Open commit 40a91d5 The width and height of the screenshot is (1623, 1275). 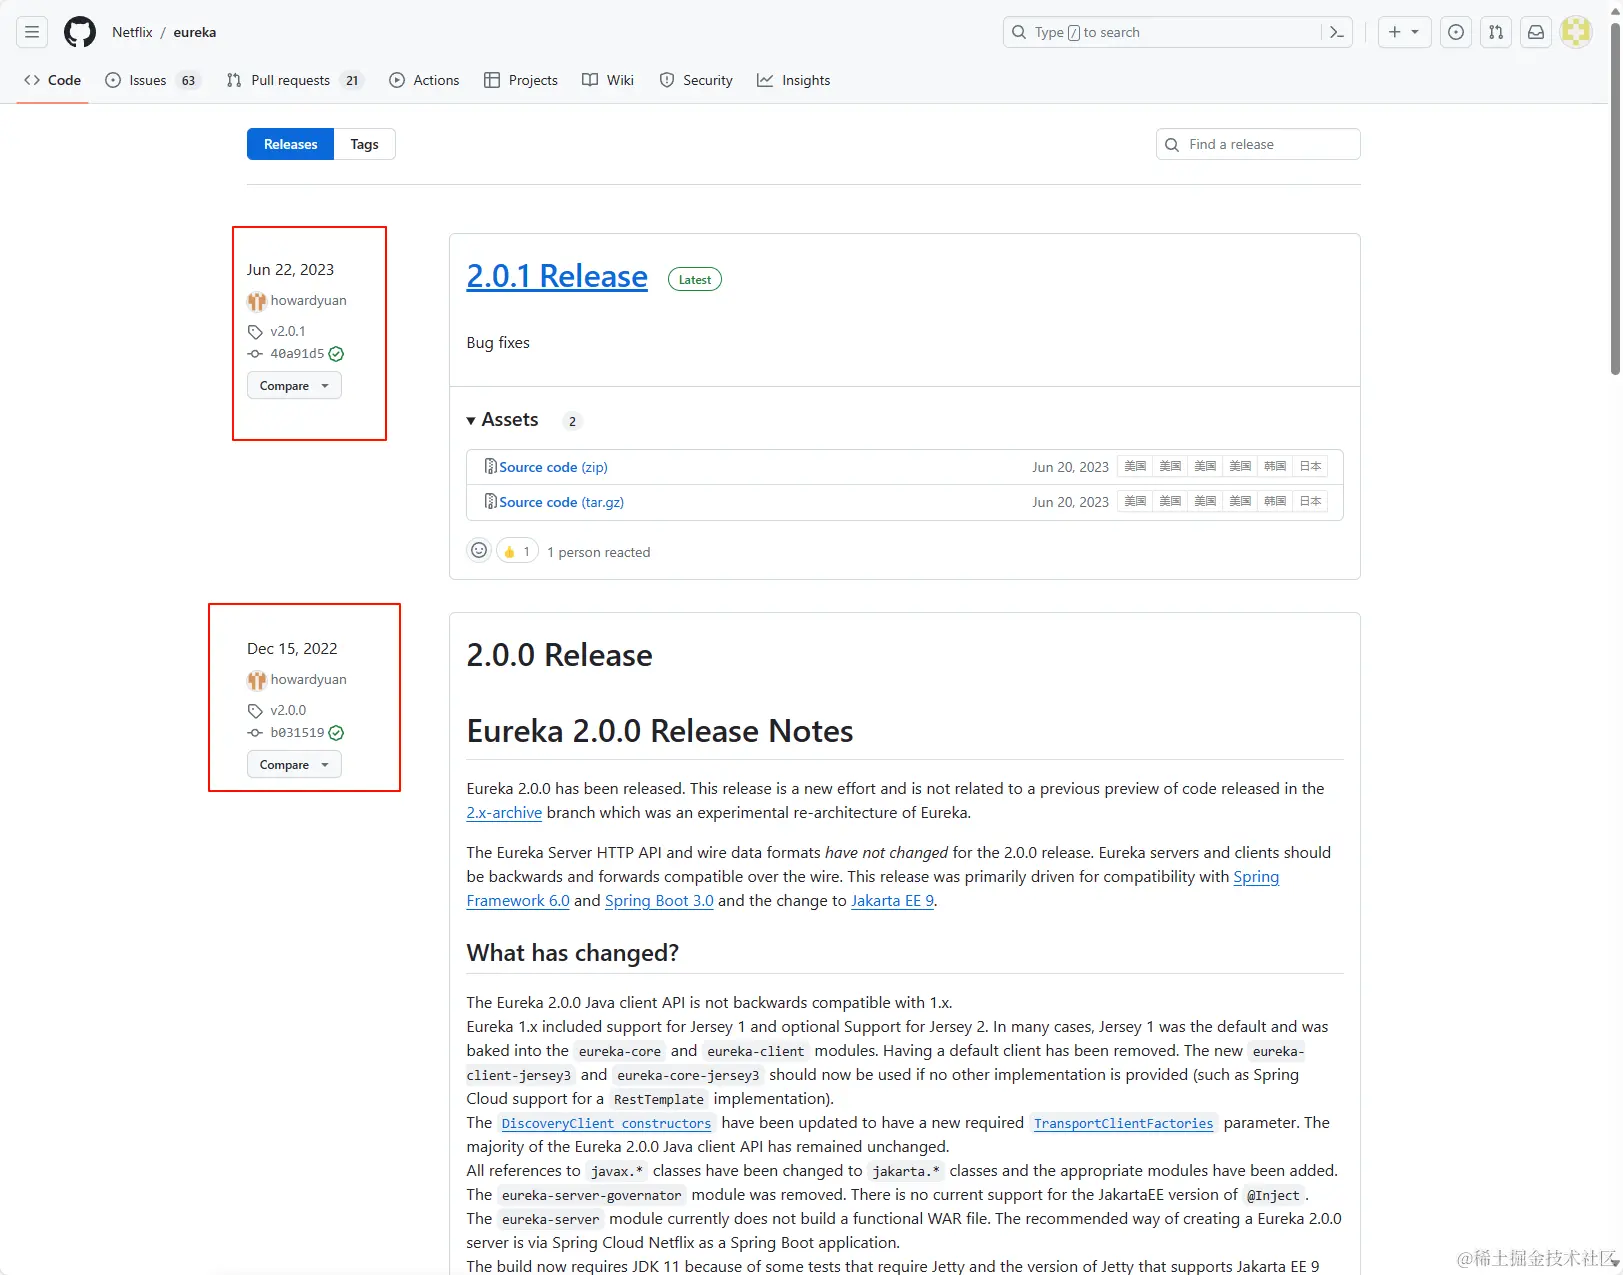tap(297, 353)
